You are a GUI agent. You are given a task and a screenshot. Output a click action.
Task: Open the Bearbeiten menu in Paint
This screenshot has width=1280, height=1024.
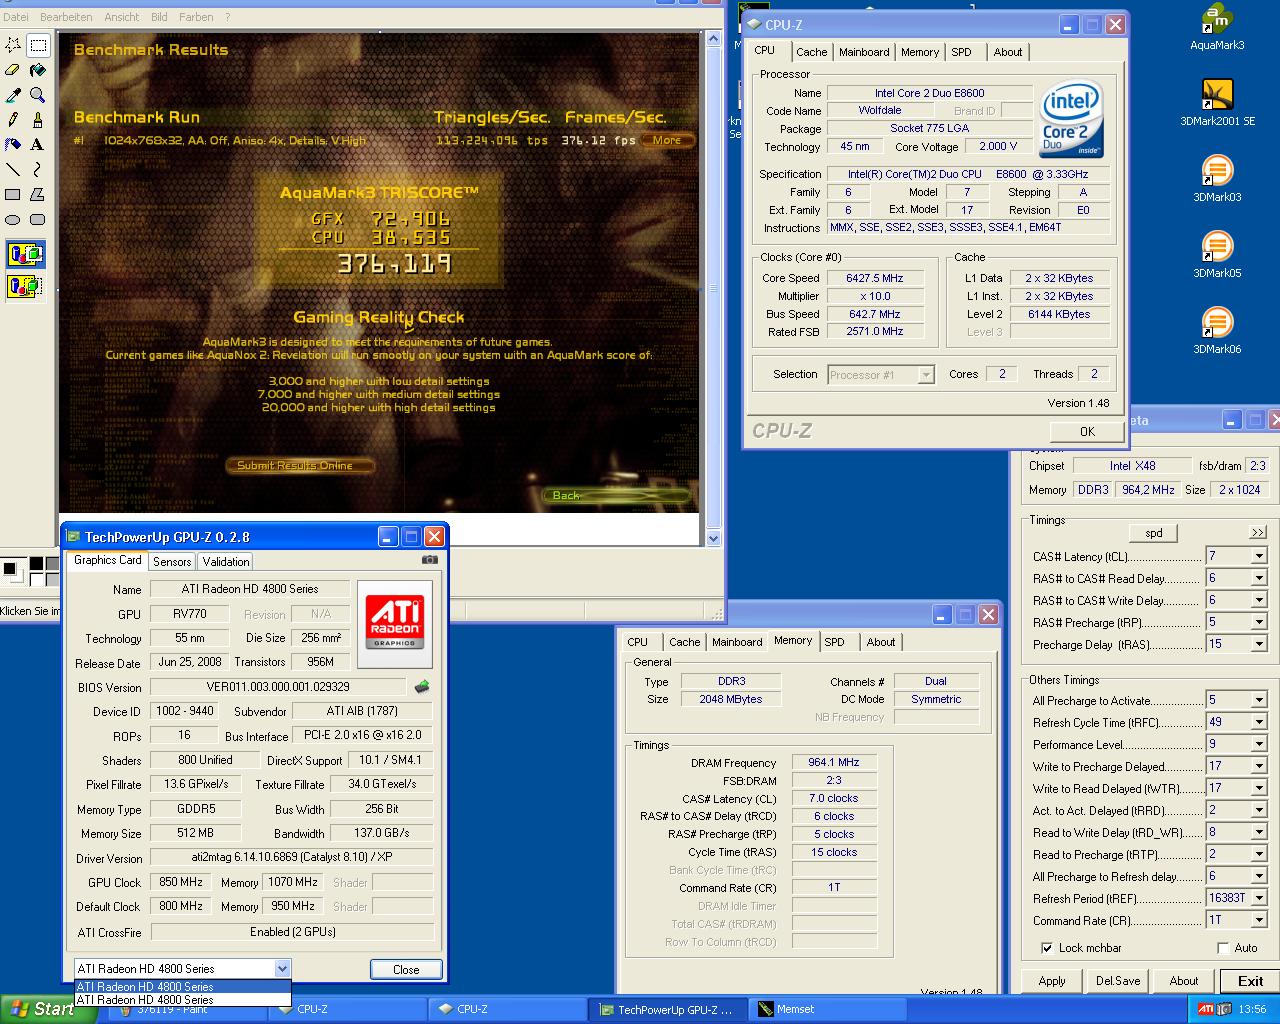[x=66, y=17]
